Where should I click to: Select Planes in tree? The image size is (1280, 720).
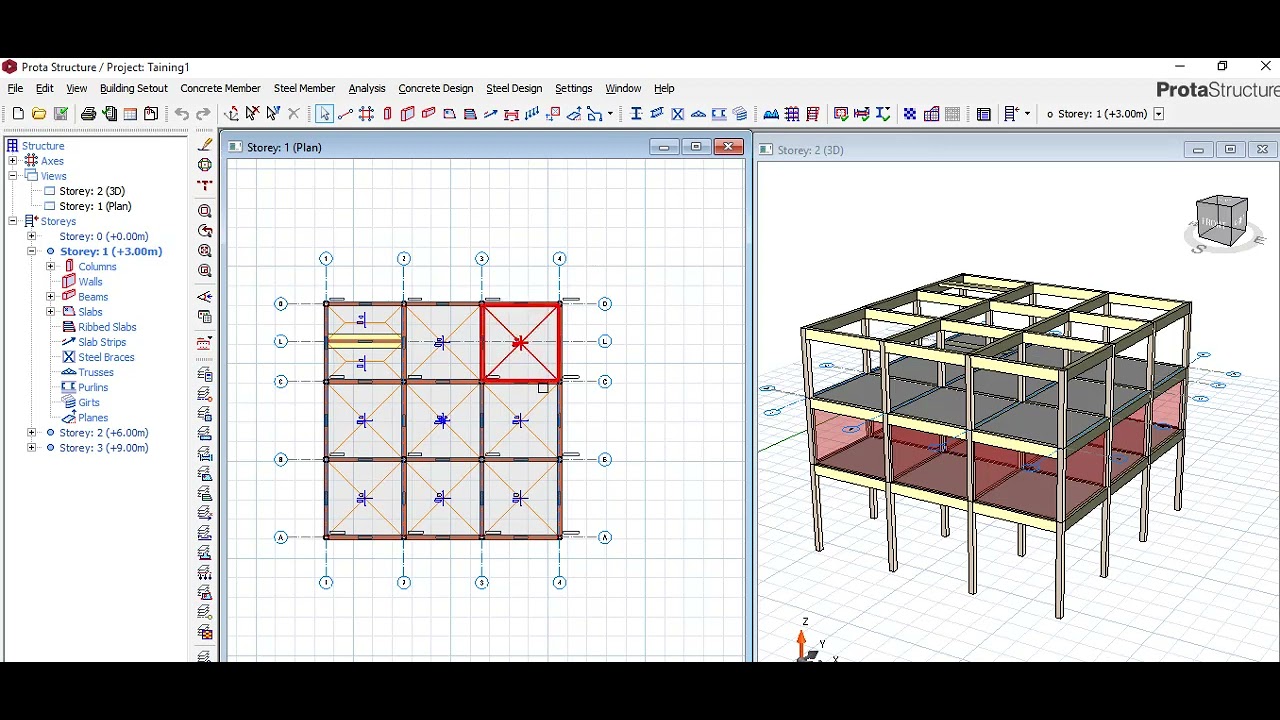pos(93,418)
